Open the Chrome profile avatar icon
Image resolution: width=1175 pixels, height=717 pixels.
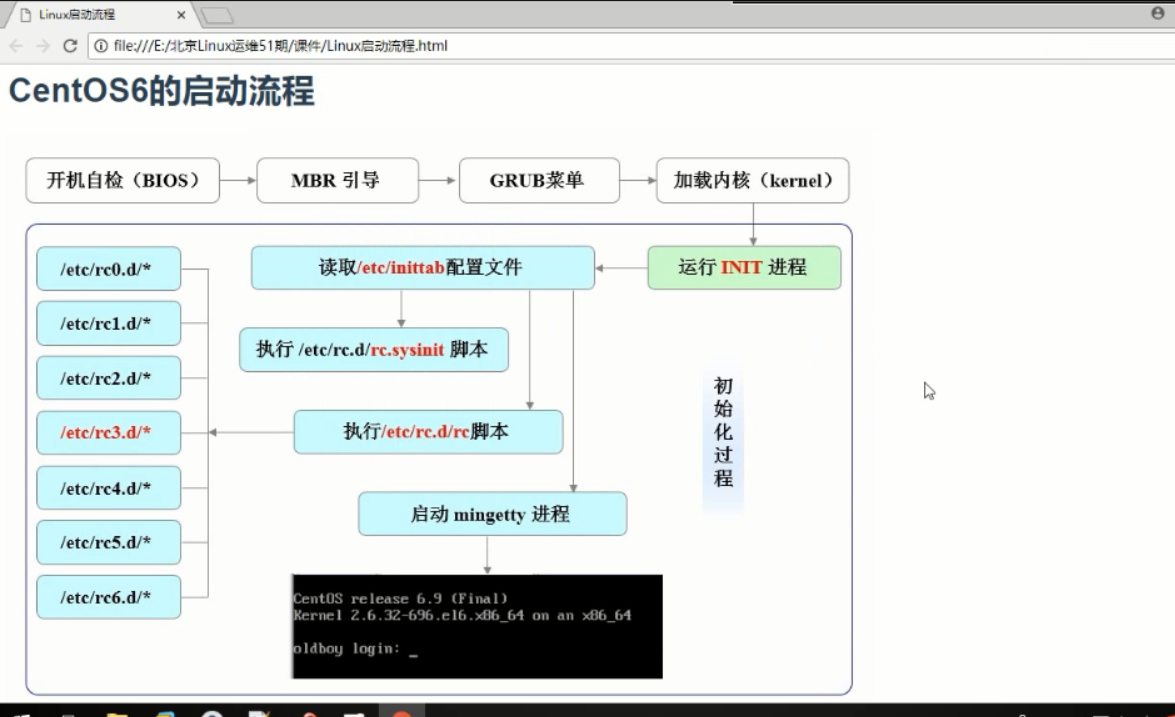pyautogui.click(x=1157, y=13)
